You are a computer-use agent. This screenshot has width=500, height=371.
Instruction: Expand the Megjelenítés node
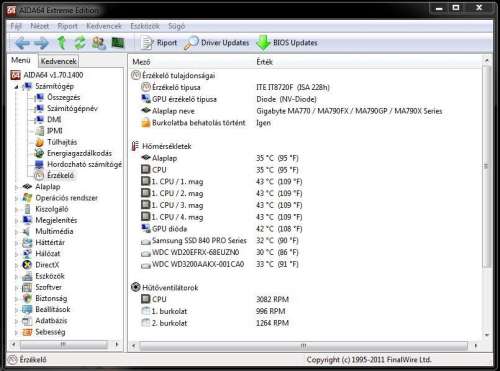pyautogui.click(x=16, y=221)
